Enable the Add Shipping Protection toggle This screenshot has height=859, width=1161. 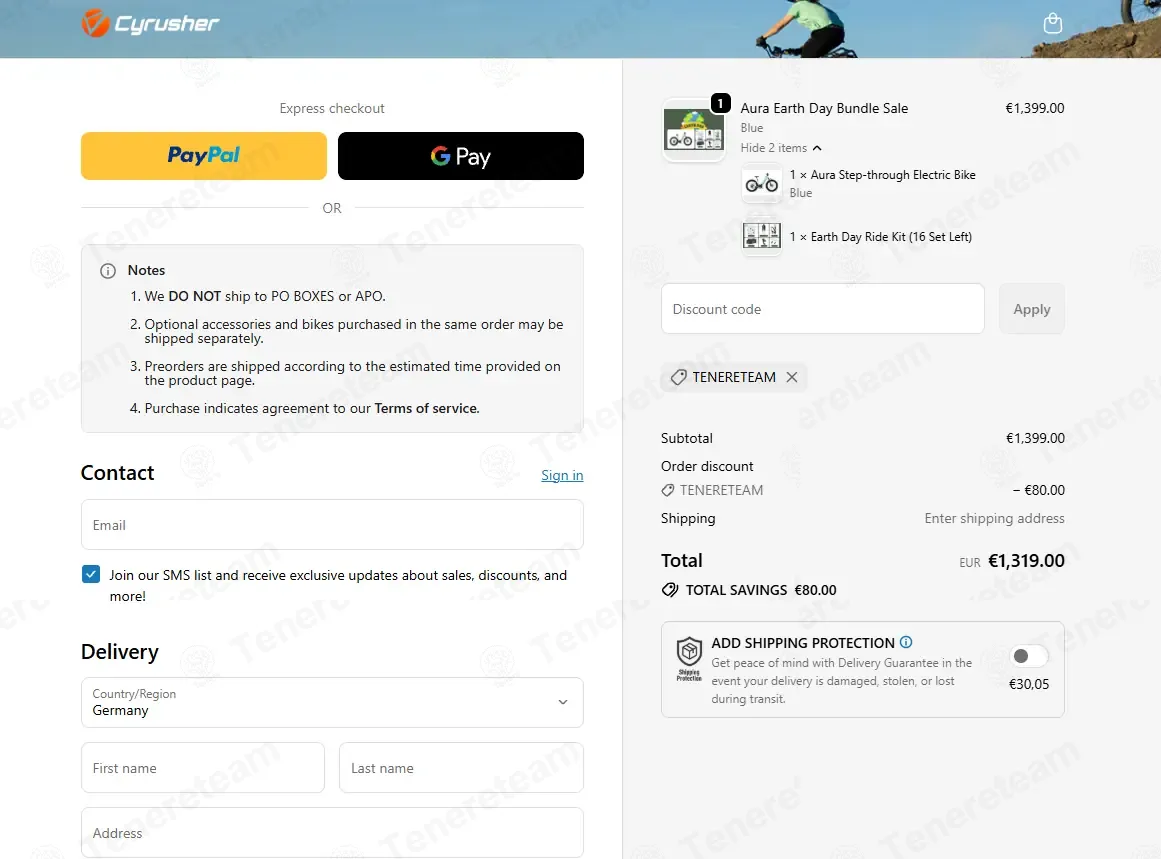coord(1029,656)
